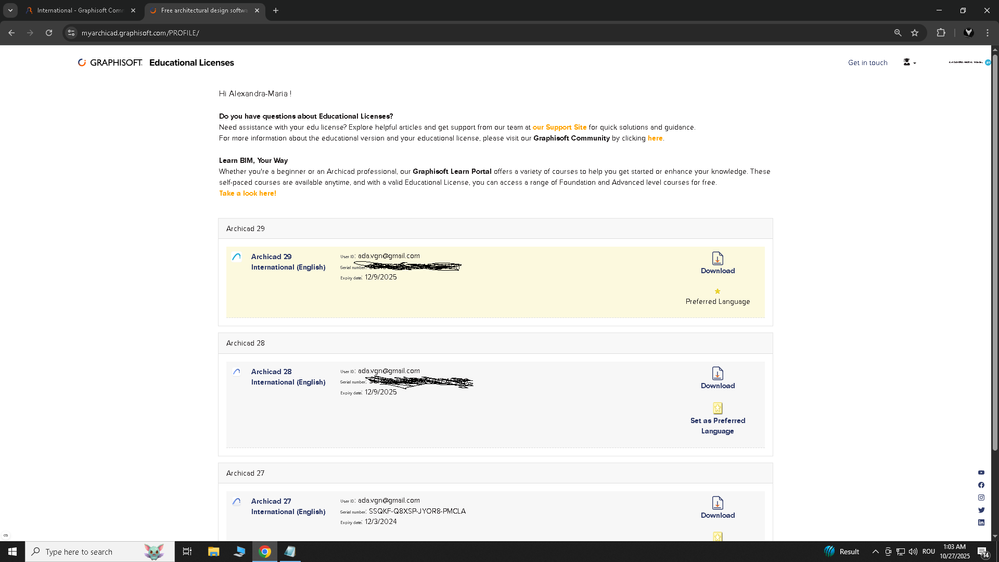Open the Graphisoft Instagram social icon

(981, 498)
